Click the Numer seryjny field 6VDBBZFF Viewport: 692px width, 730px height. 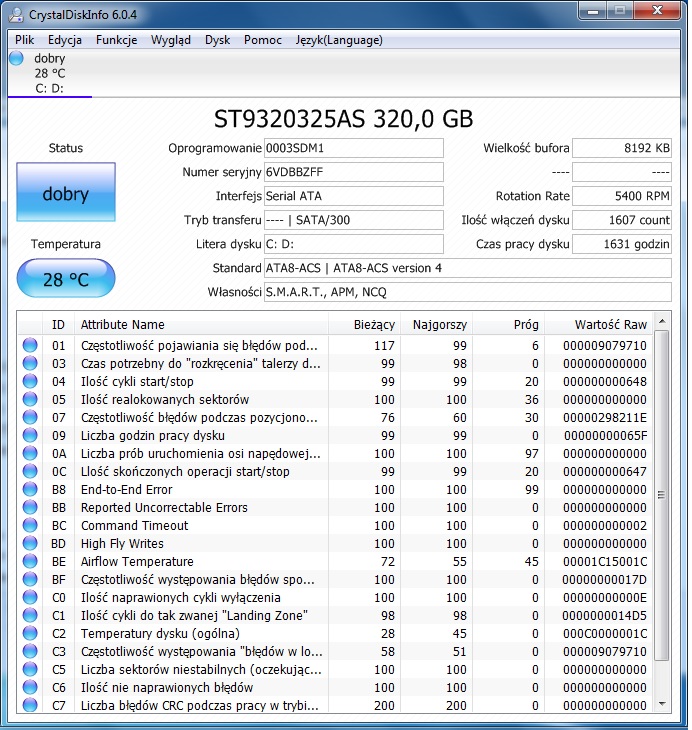(353, 172)
